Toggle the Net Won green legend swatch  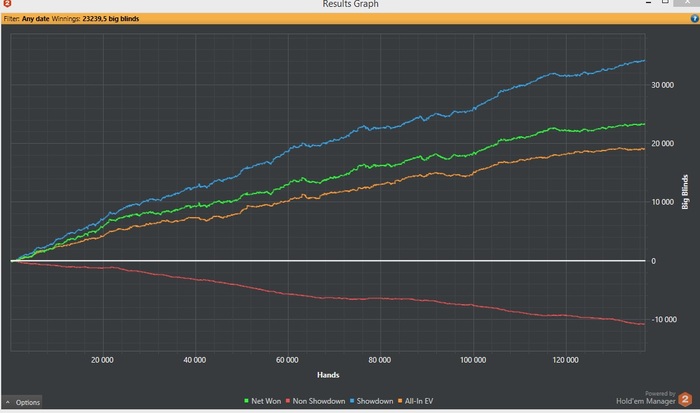(246, 401)
